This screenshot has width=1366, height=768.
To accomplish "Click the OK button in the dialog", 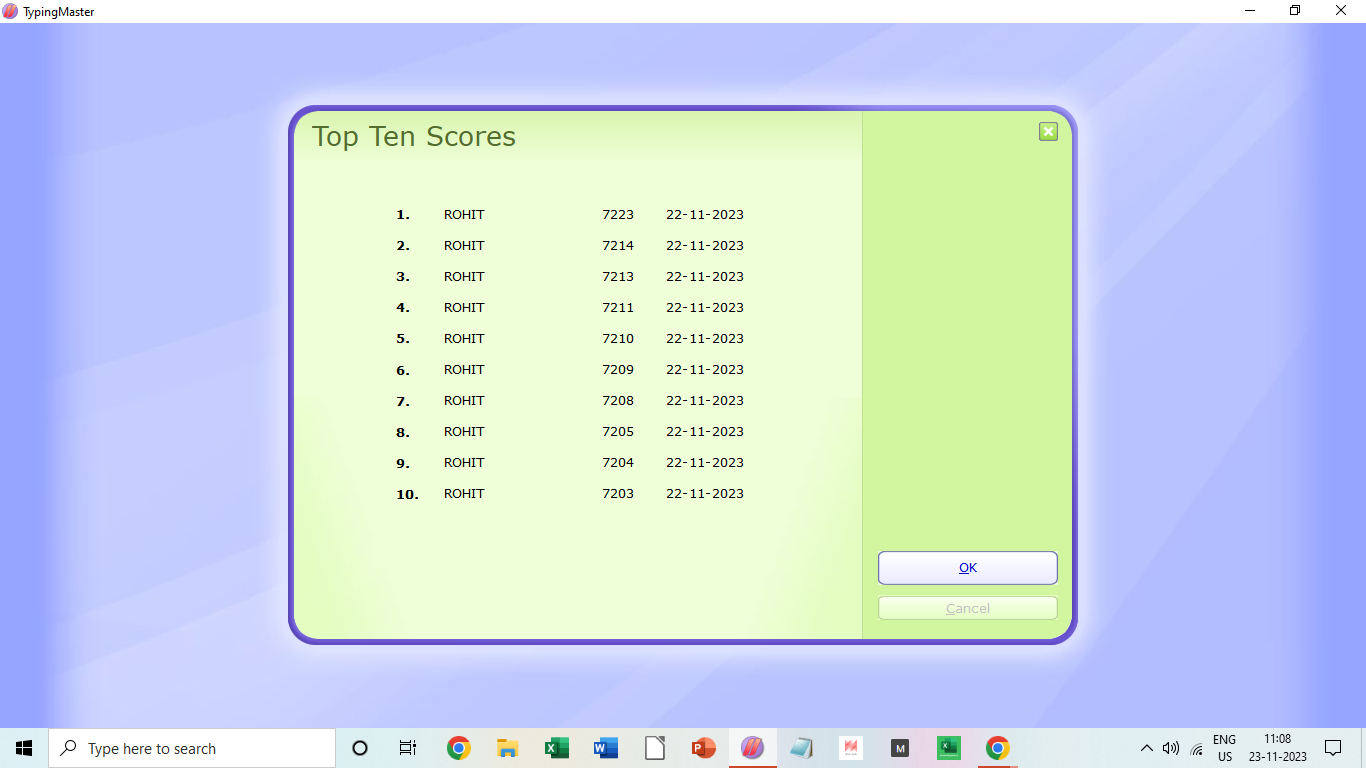I will pyautogui.click(x=967, y=568).
